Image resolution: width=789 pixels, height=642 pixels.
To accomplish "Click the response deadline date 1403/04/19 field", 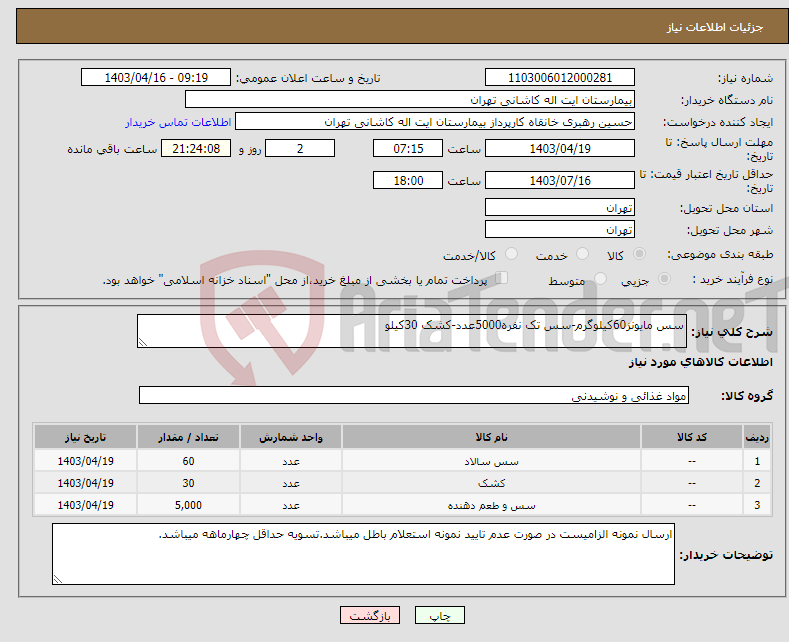I will point(560,148).
